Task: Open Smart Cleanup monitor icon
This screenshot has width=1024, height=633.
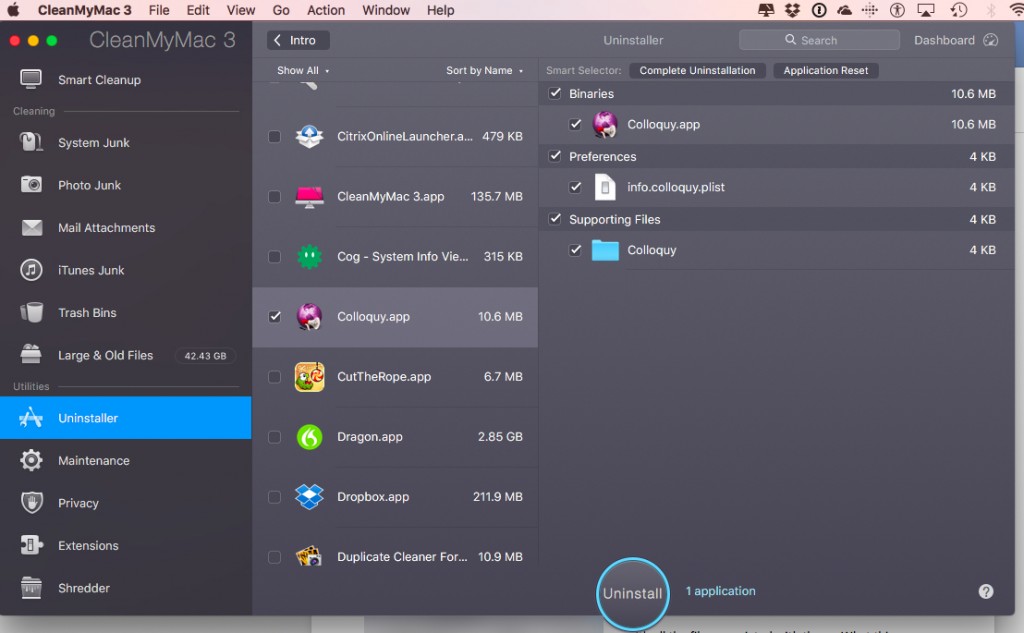Action: 31,80
